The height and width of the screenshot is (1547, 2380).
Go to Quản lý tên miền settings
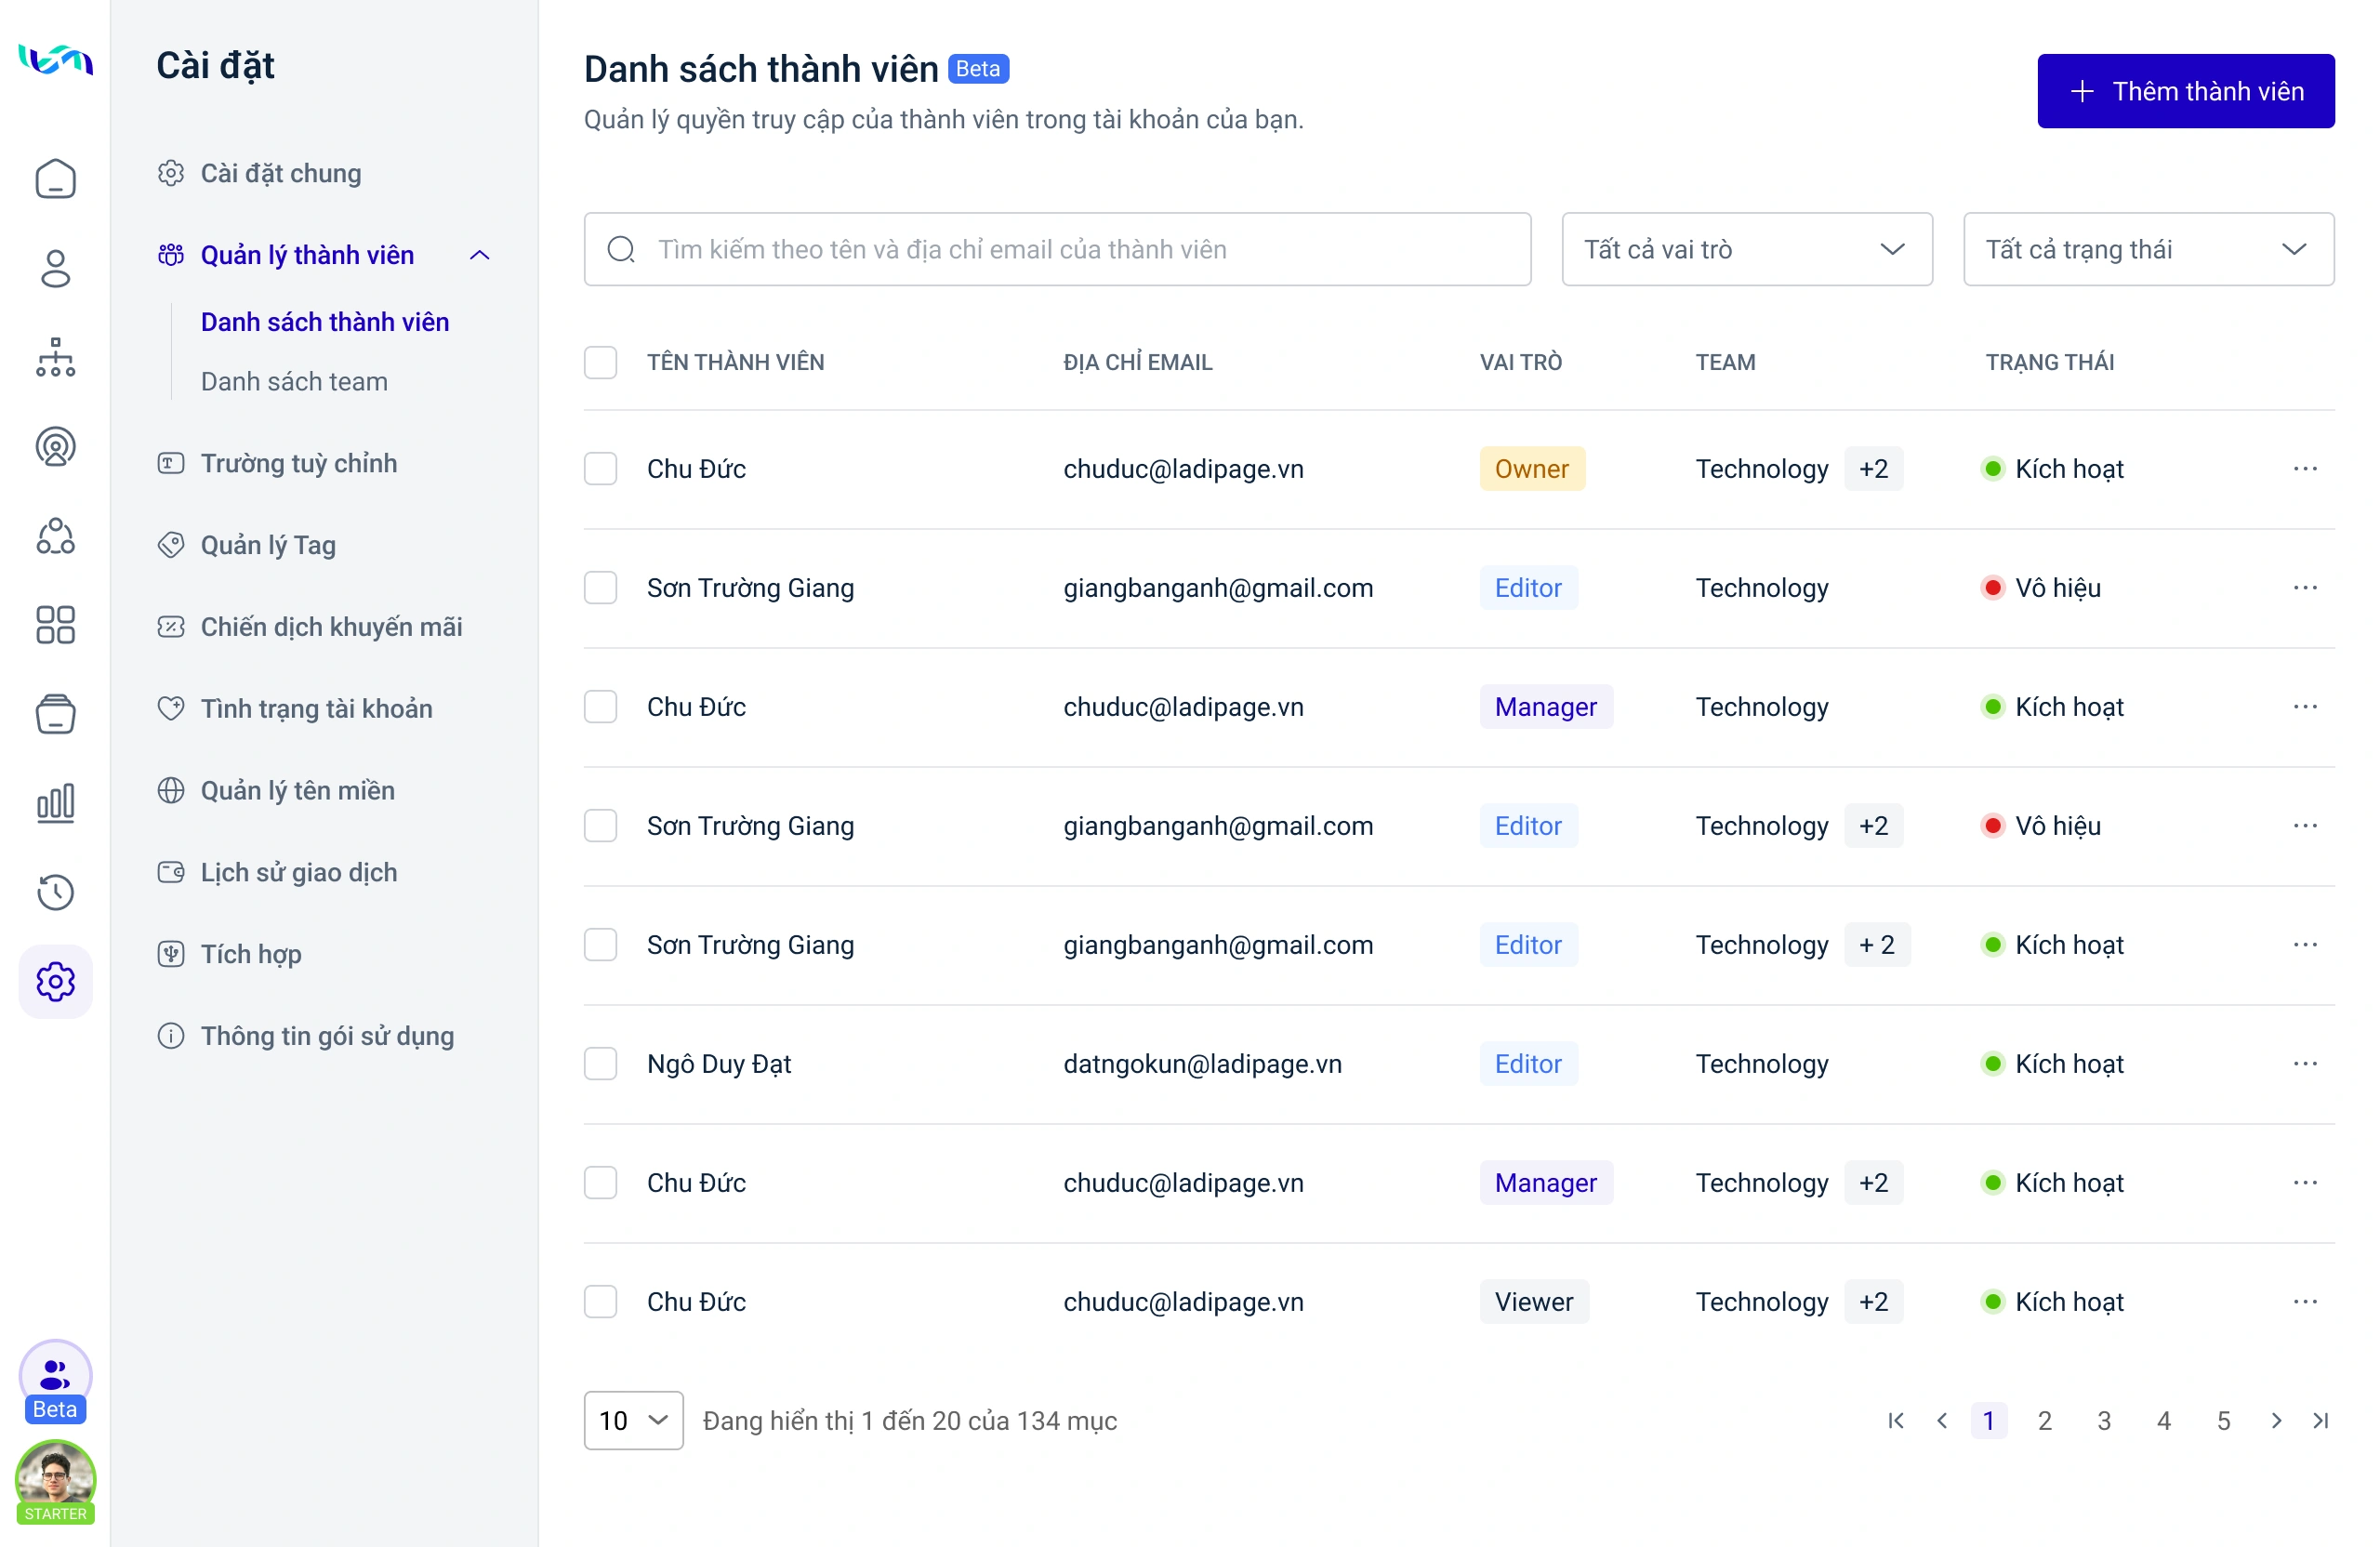297,790
